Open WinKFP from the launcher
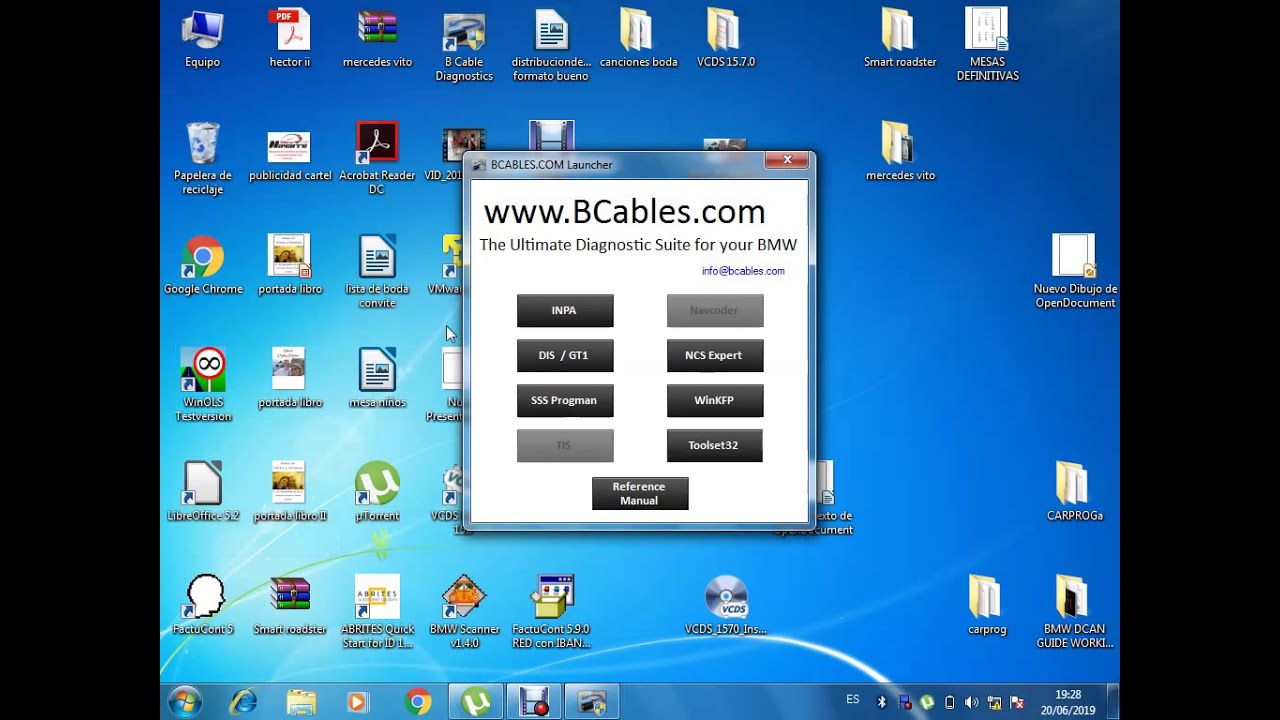 715,401
